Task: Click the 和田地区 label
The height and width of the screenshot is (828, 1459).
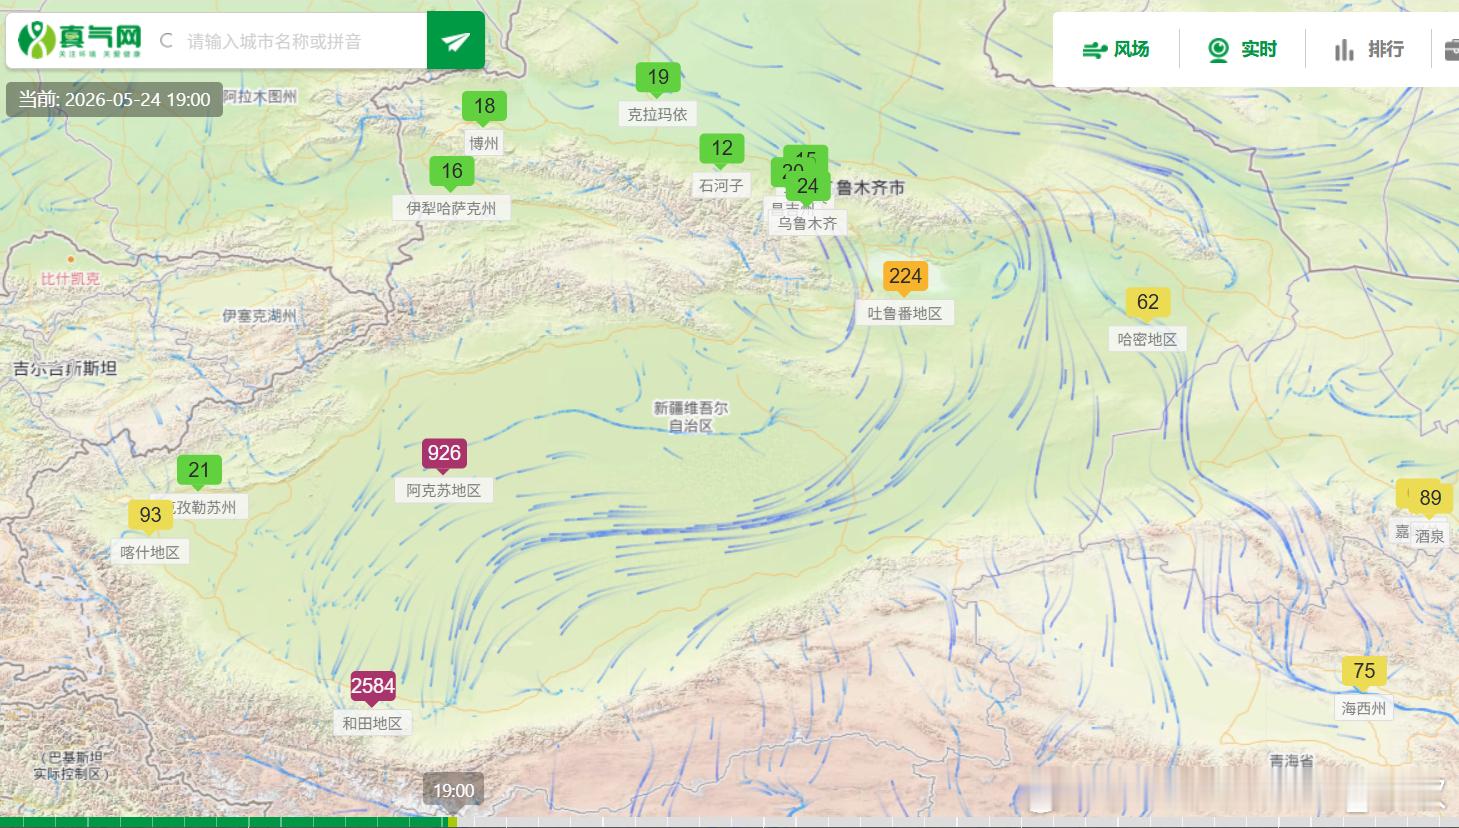Action: [x=373, y=724]
